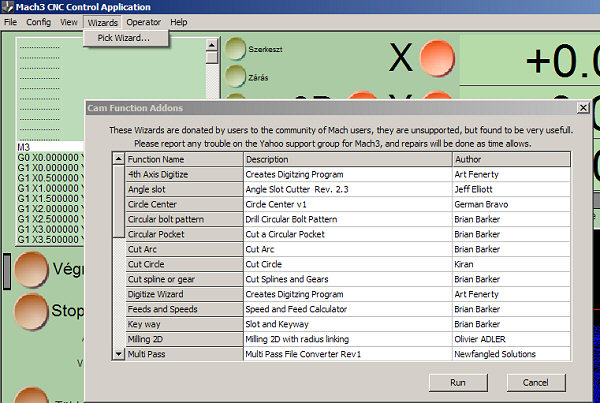
Task: Click the 'G1 X3.500000' G-code line
Action: pyautogui.click(x=50, y=240)
